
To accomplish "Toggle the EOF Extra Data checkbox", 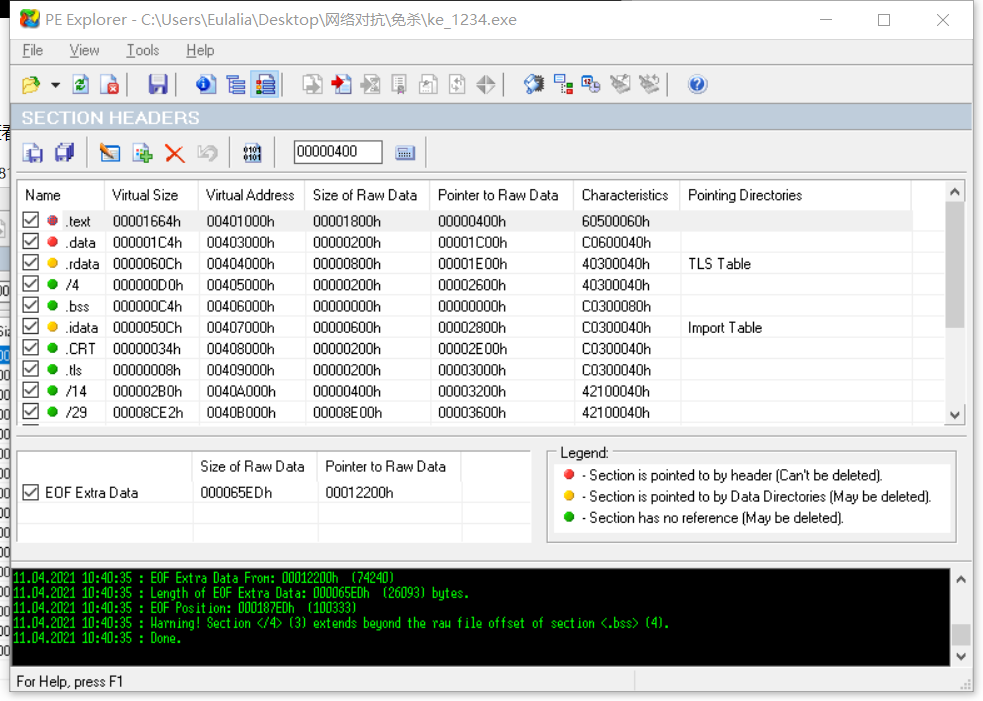I will 31,492.
